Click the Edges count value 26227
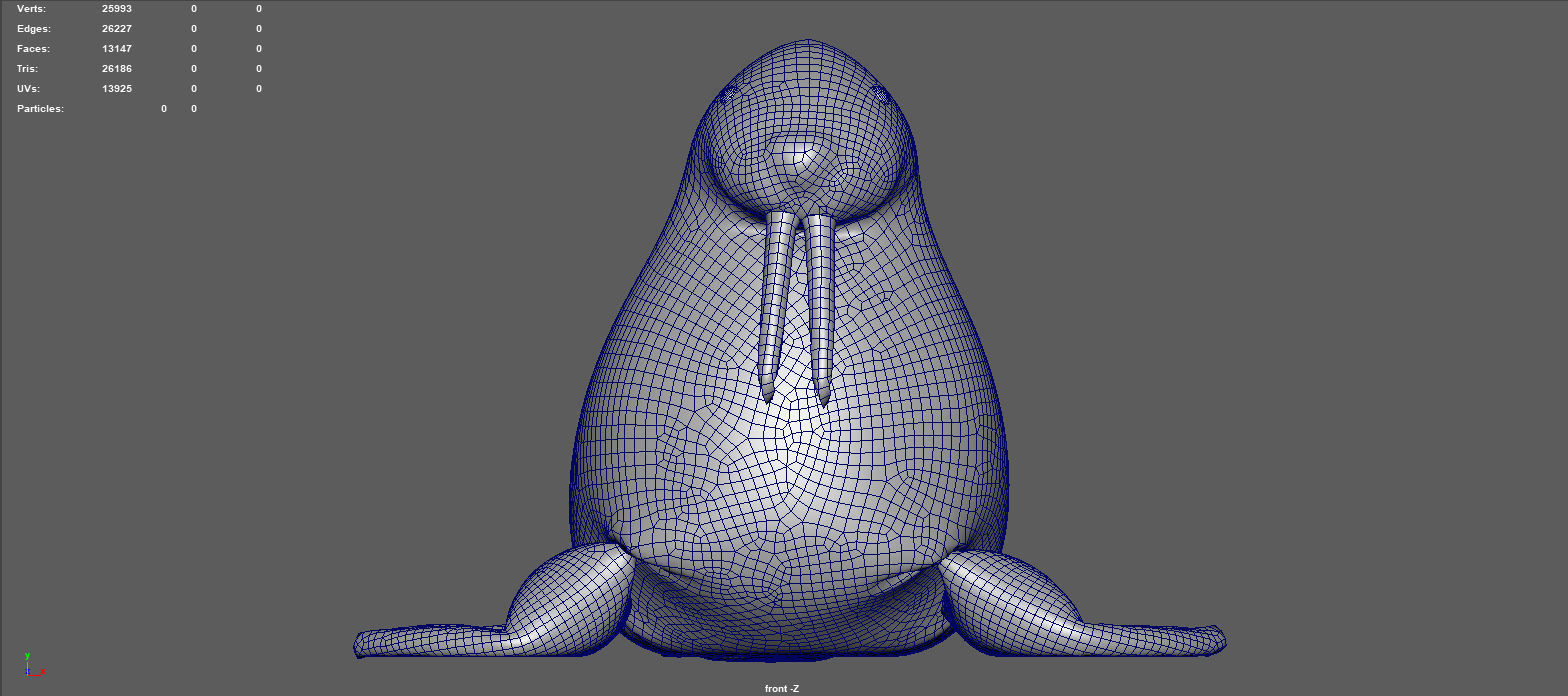Viewport: 1568px width, 696px height. click(116, 28)
